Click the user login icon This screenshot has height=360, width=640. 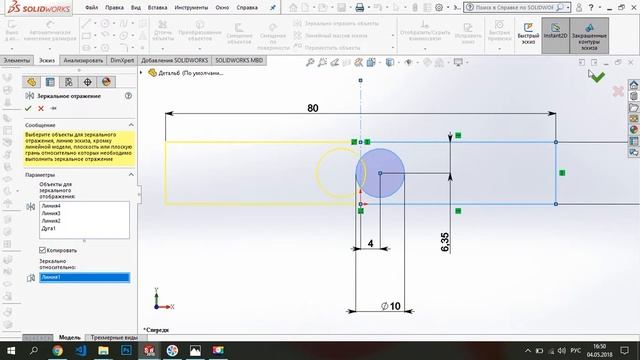[x=579, y=7]
